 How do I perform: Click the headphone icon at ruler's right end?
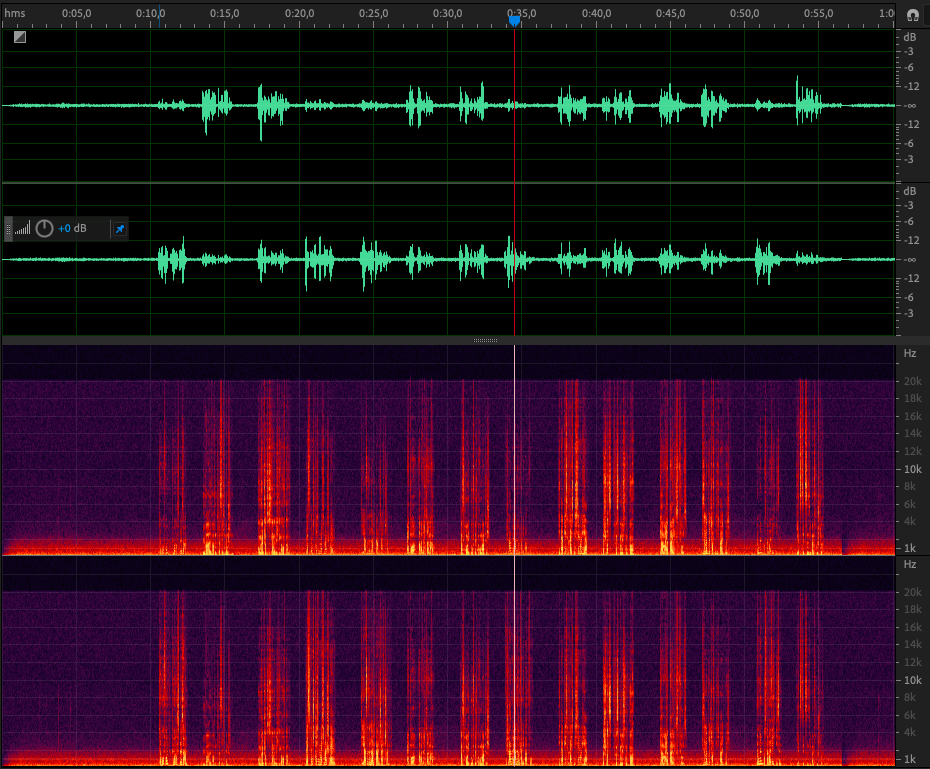pyautogui.click(x=912, y=15)
